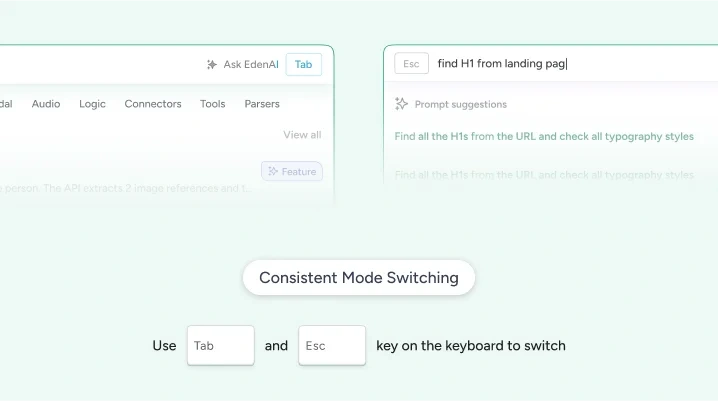Click the Consistent Mode Switching pill
Screen dimensions: 718x401
point(359,278)
